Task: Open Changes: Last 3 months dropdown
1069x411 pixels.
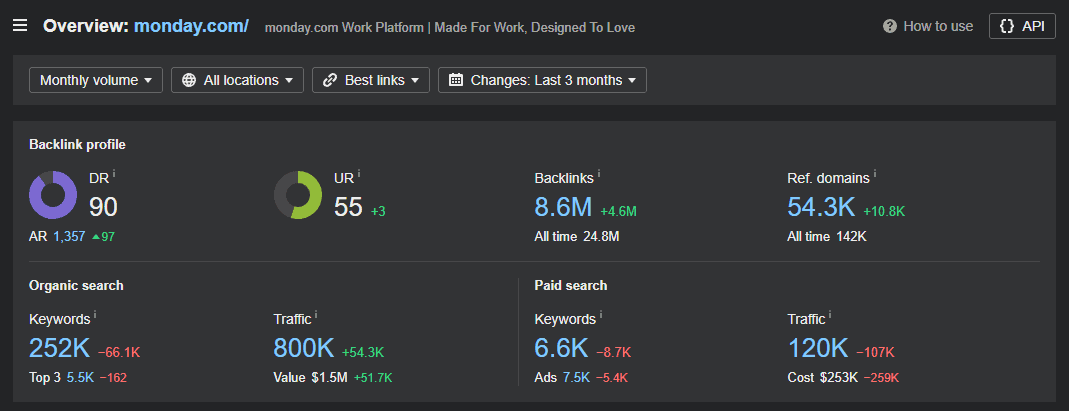Action: 542,80
